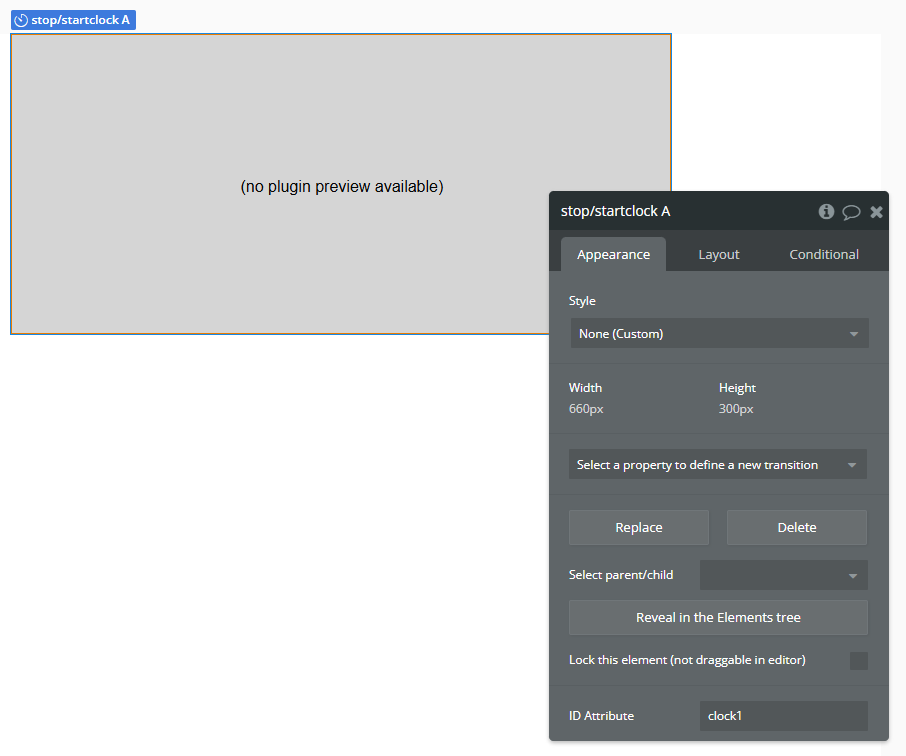906x756 pixels.
Task: Switch to the Layout tab
Action: coord(718,254)
